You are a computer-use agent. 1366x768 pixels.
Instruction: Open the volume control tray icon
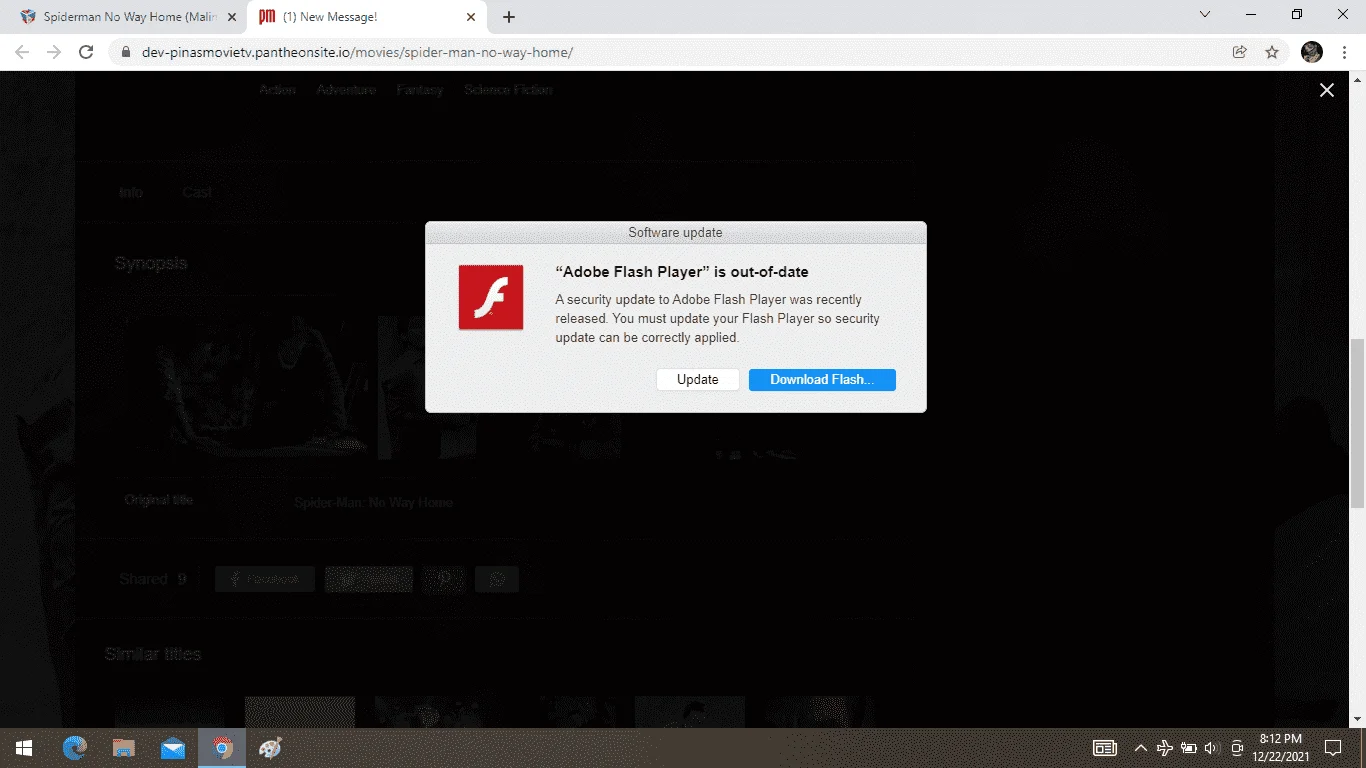(x=1212, y=748)
